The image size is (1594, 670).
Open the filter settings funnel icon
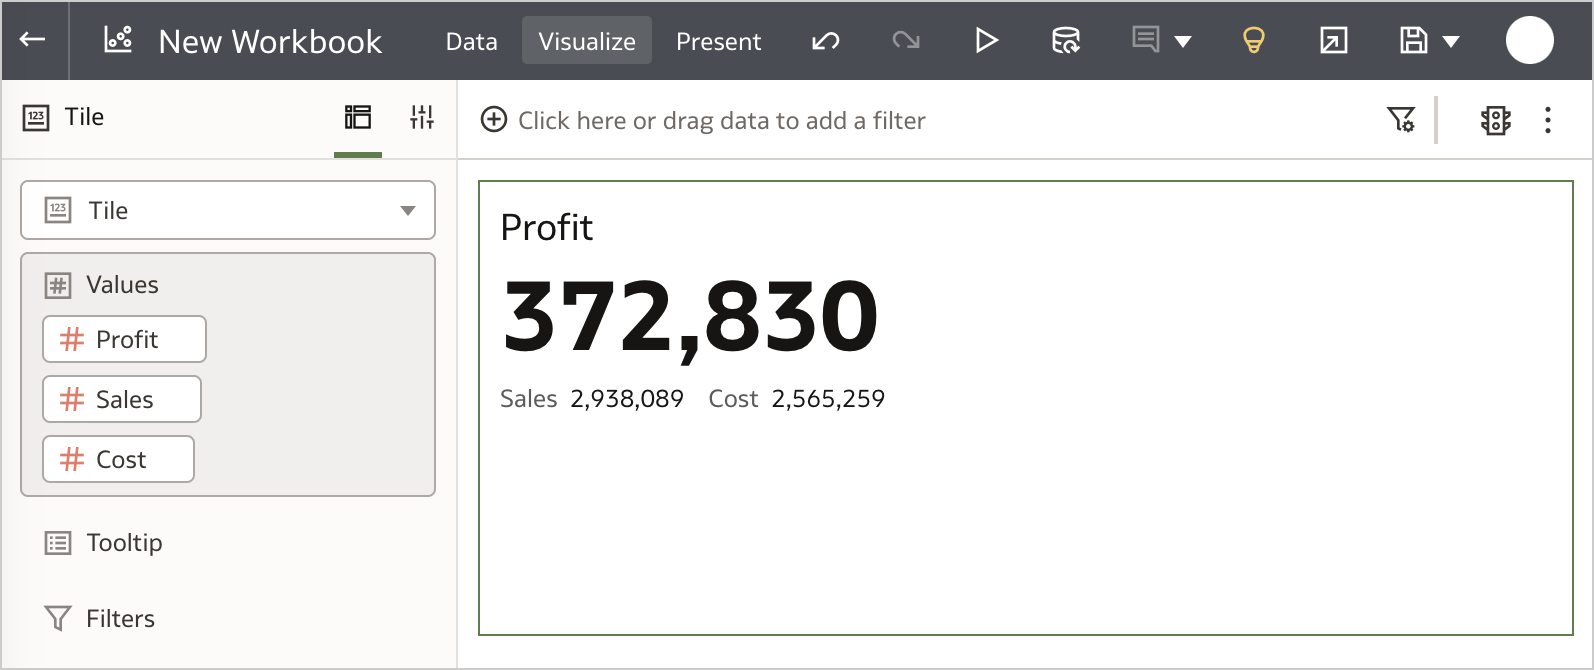(x=1401, y=120)
